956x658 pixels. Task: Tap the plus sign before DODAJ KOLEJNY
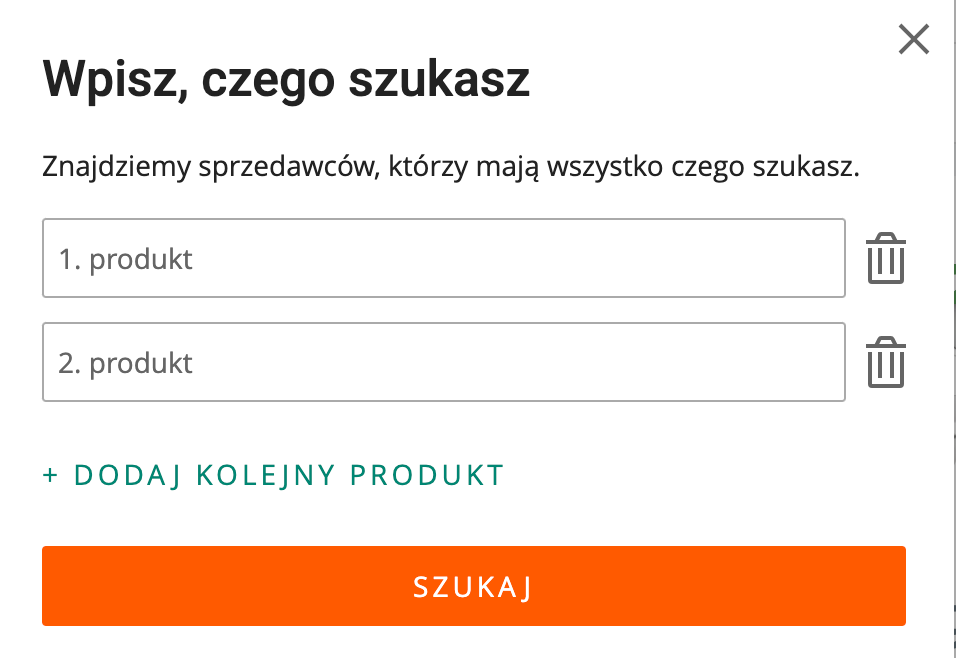pos(51,475)
